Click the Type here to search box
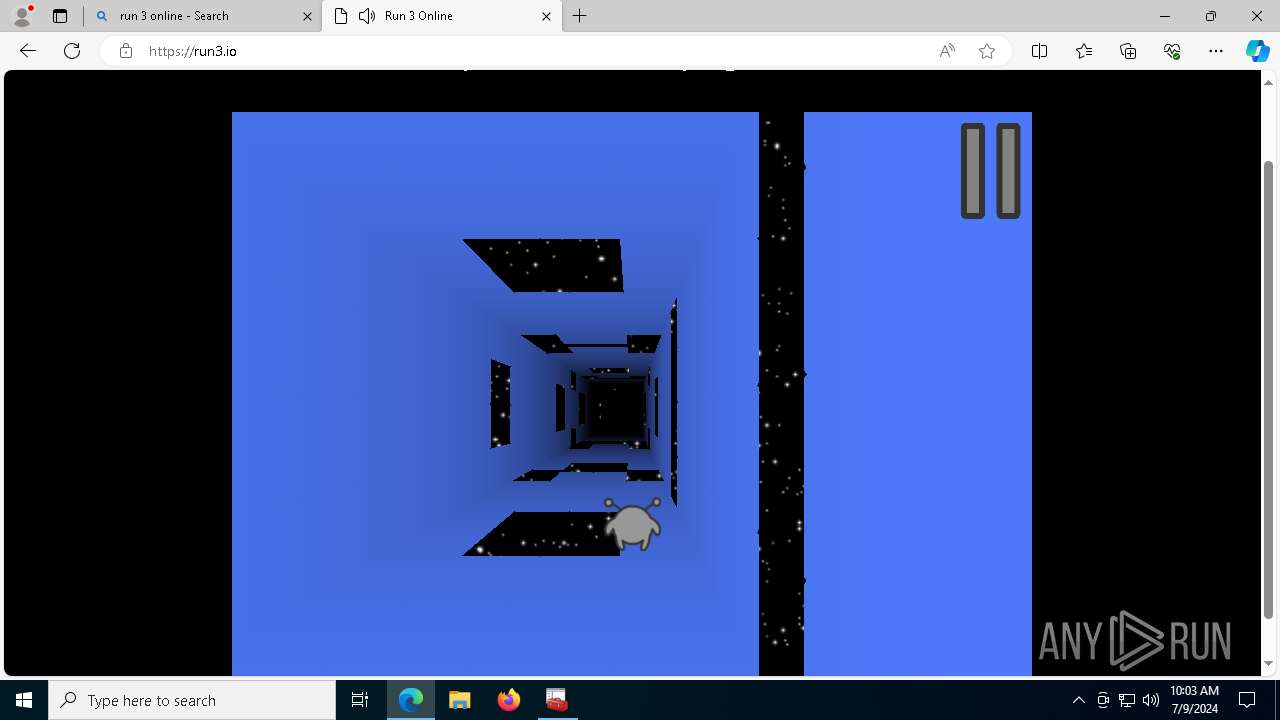The image size is (1280, 720). tap(192, 700)
